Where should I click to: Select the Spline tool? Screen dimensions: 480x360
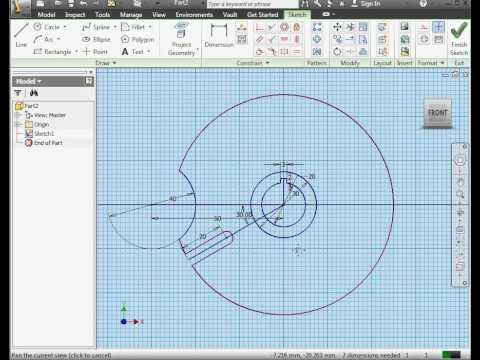coord(96,27)
